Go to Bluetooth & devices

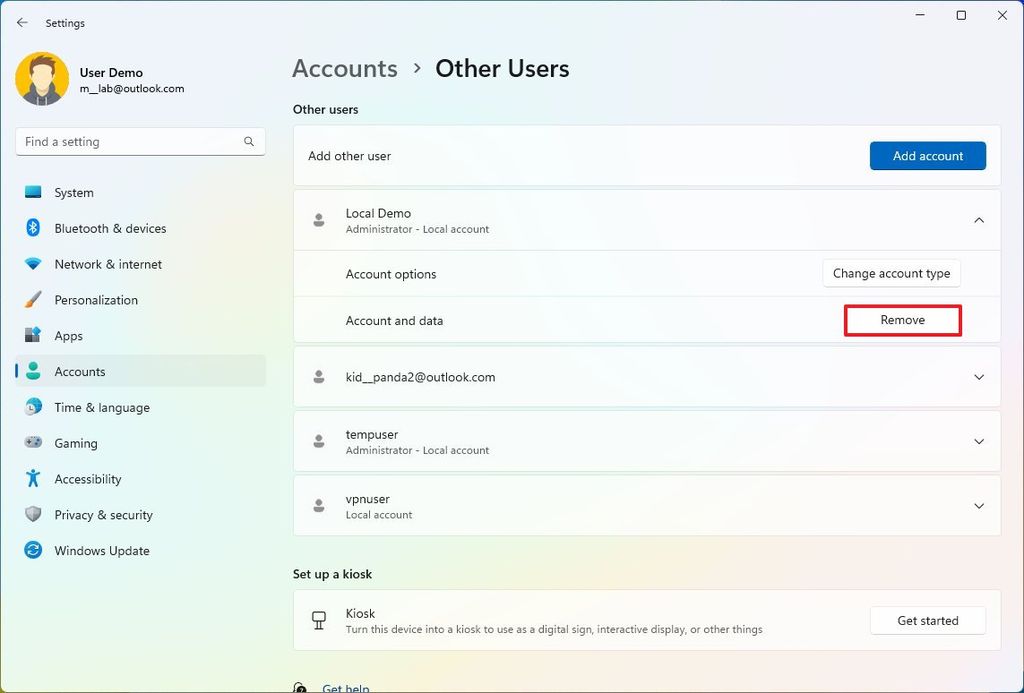(x=140, y=229)
